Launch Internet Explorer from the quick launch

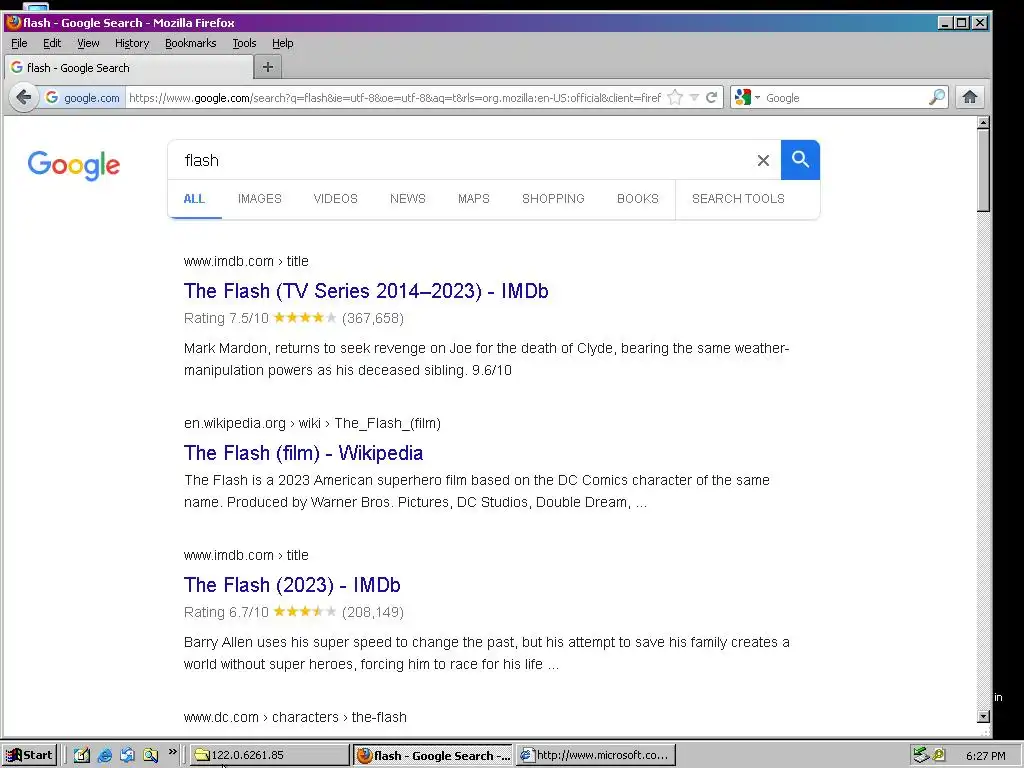point(104,755)
